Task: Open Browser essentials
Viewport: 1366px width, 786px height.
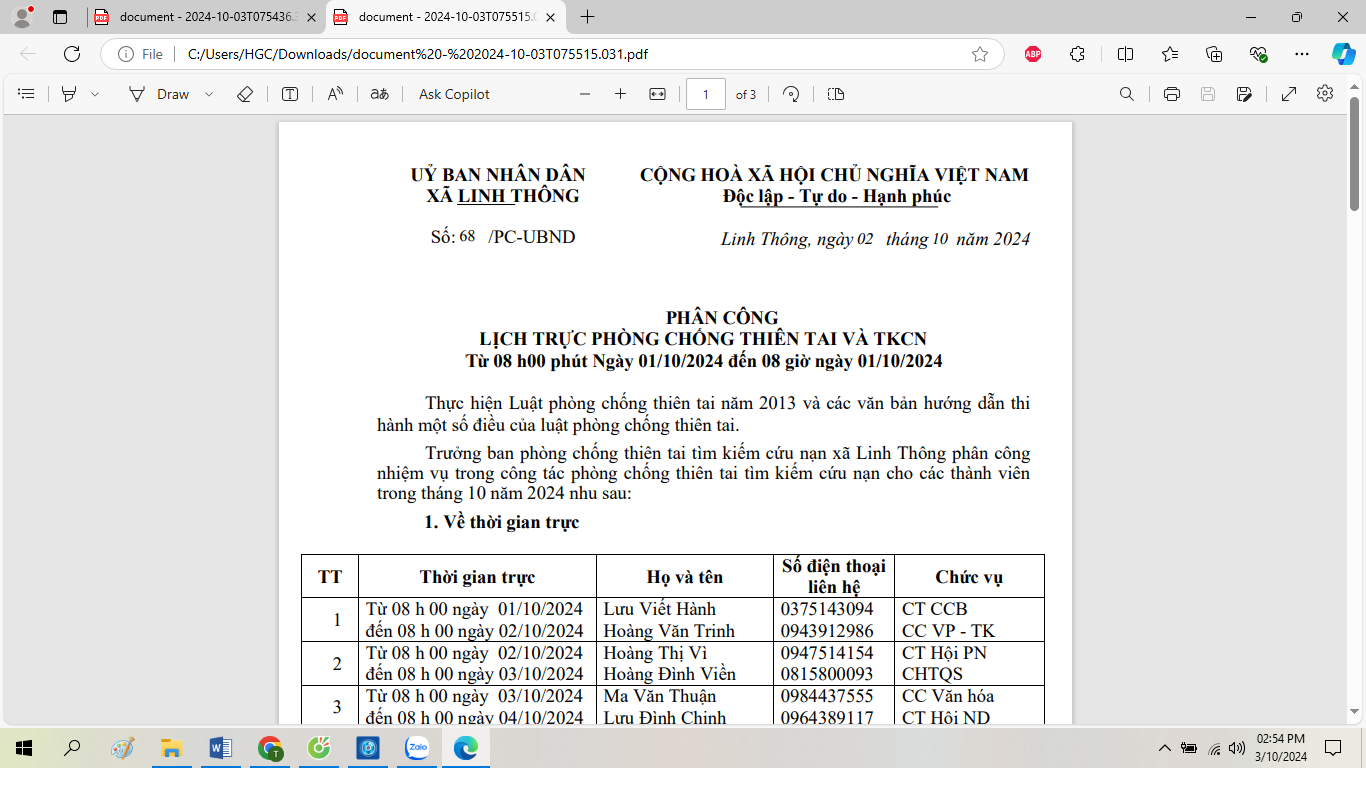Action: [x=1258, y=54]
